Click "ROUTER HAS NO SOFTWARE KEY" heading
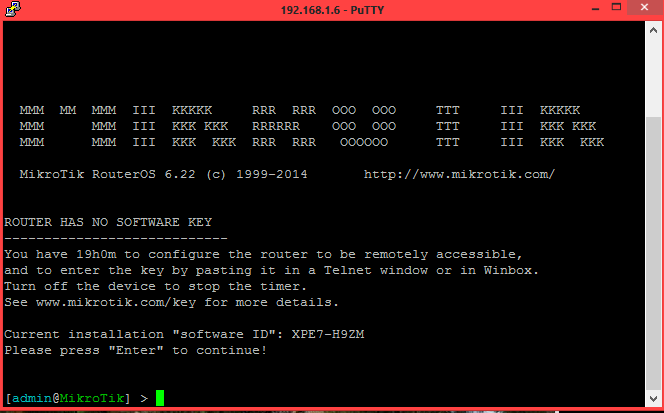 pyautogui.click(x=108, y=222)
